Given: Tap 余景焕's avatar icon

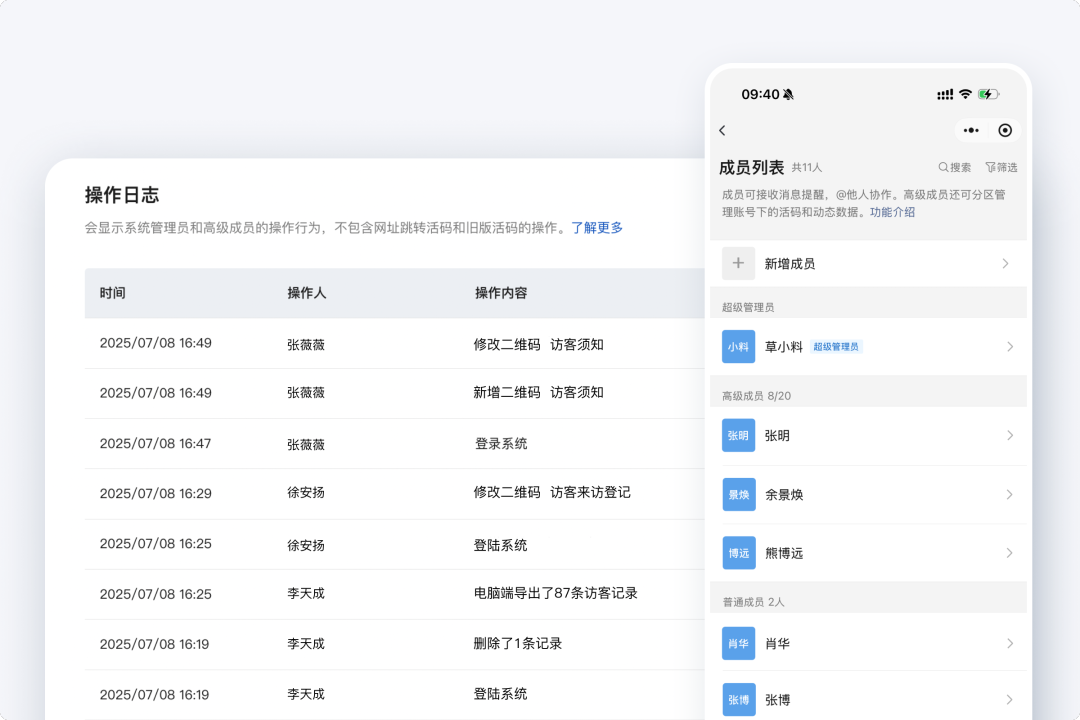Looking at the screenshot, I should click(738, 494).
